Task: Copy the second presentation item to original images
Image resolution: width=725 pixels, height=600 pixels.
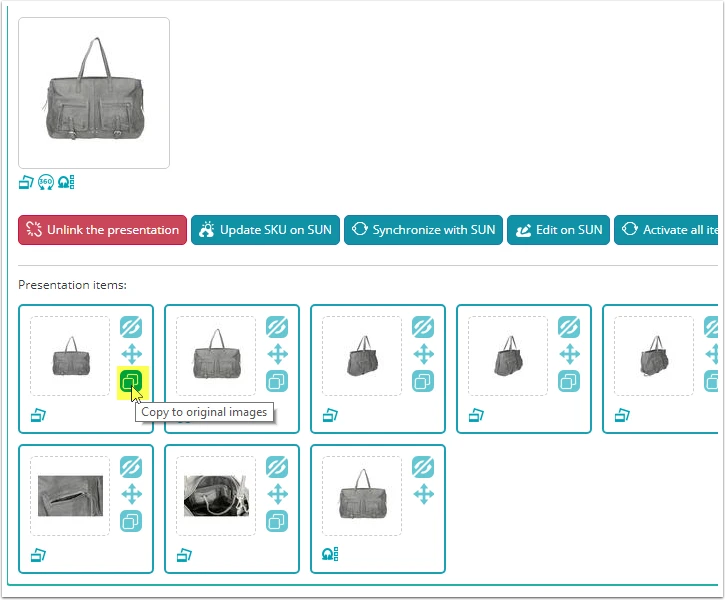Action: tap(277, 382)
